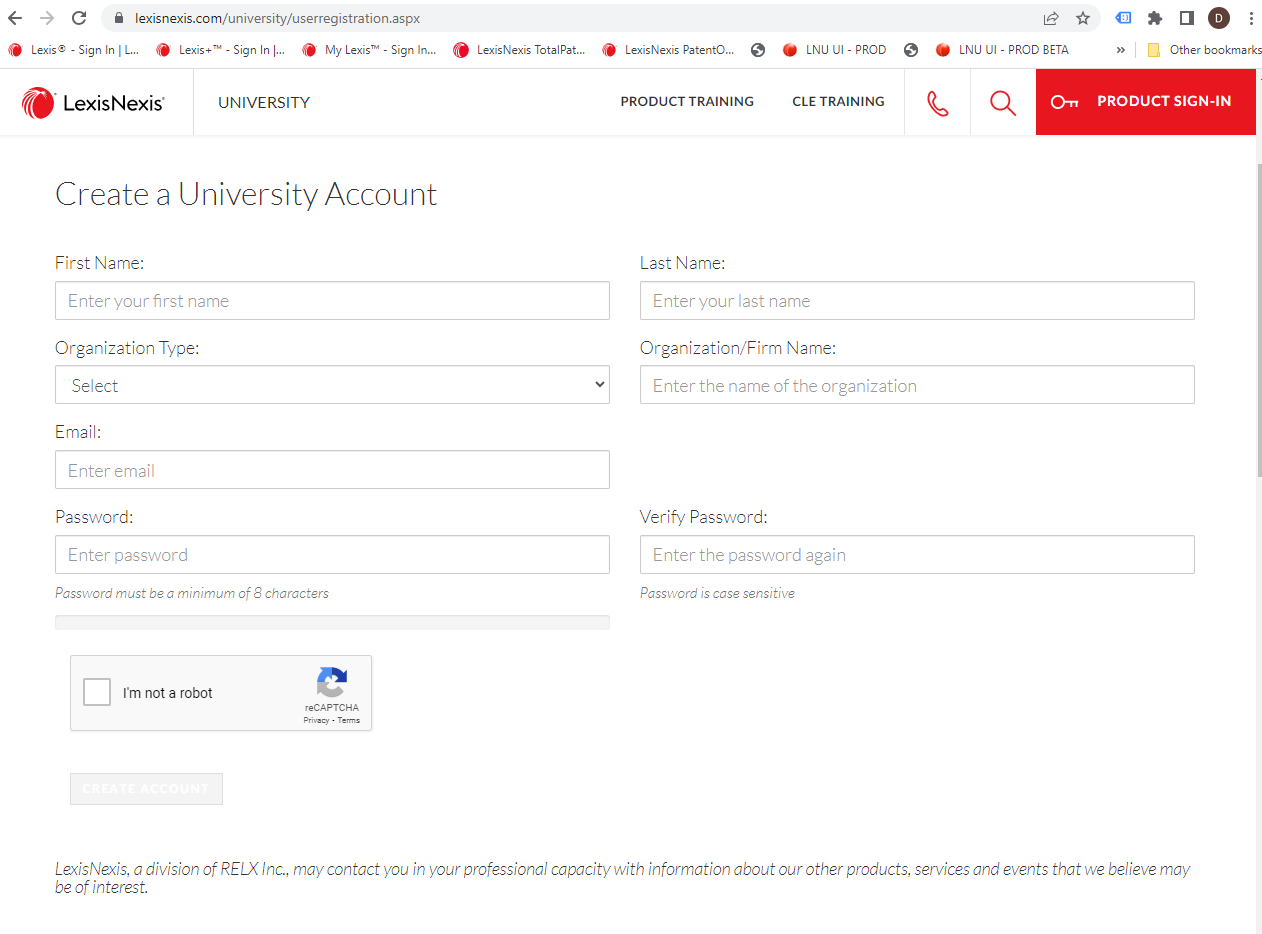
Task: Click the LexisNexis logo
Action: coord(93,103)
